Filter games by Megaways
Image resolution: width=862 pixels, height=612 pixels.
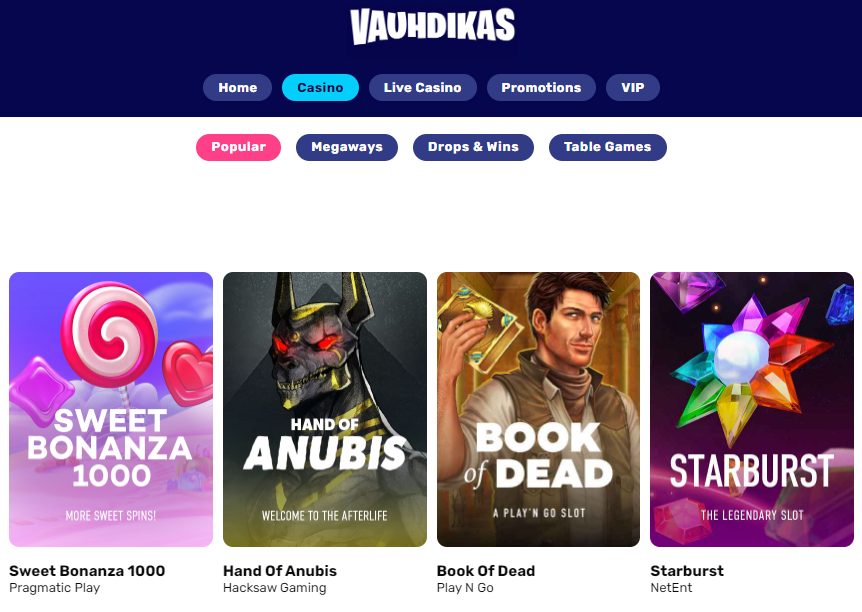[x=347, y=147]
